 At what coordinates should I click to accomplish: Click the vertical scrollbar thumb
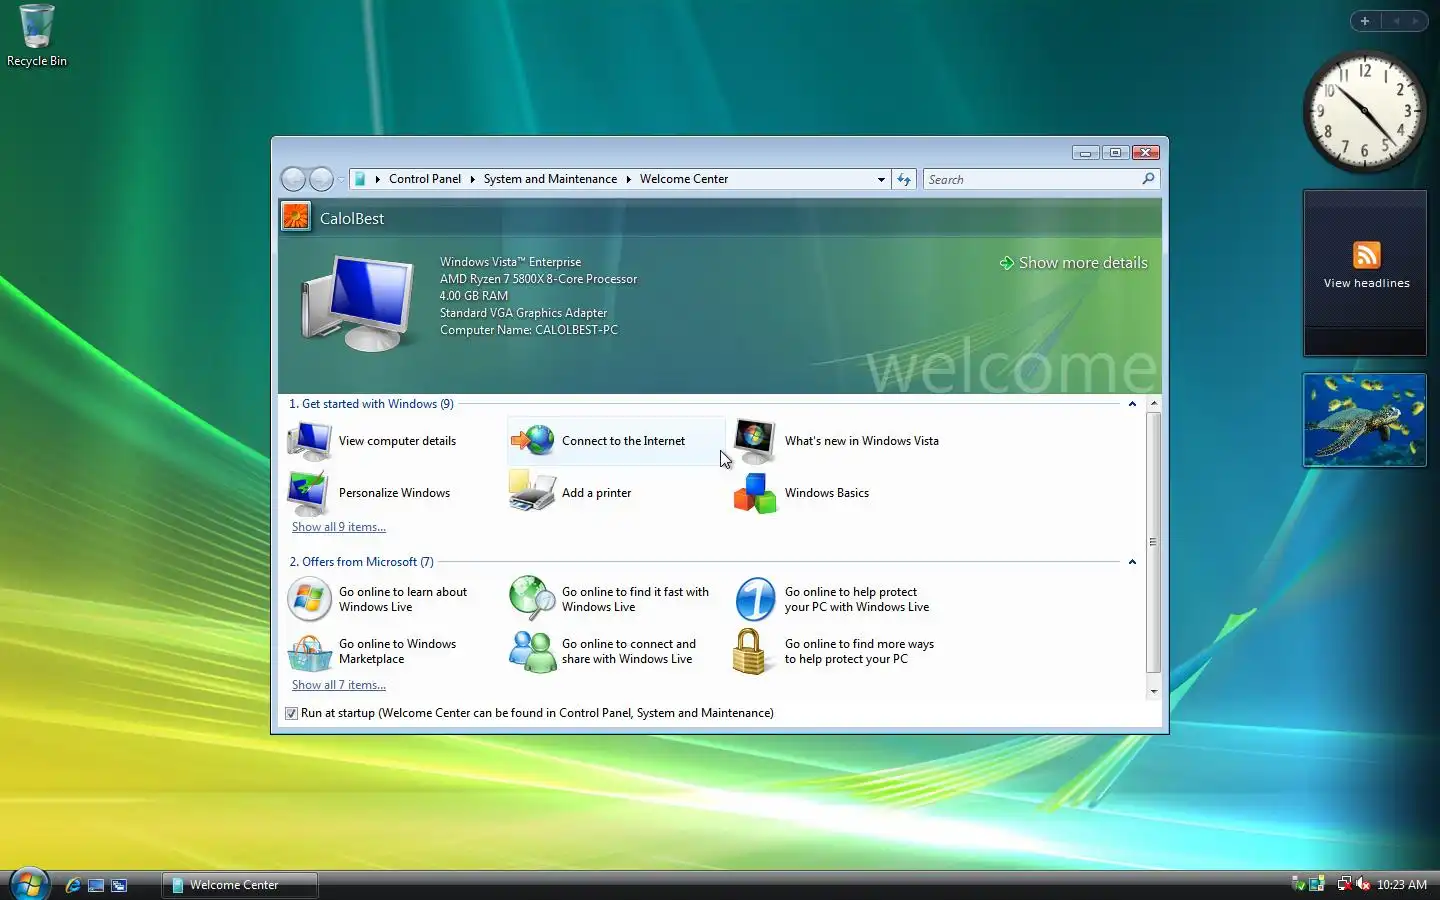[x=1153, y=542]
